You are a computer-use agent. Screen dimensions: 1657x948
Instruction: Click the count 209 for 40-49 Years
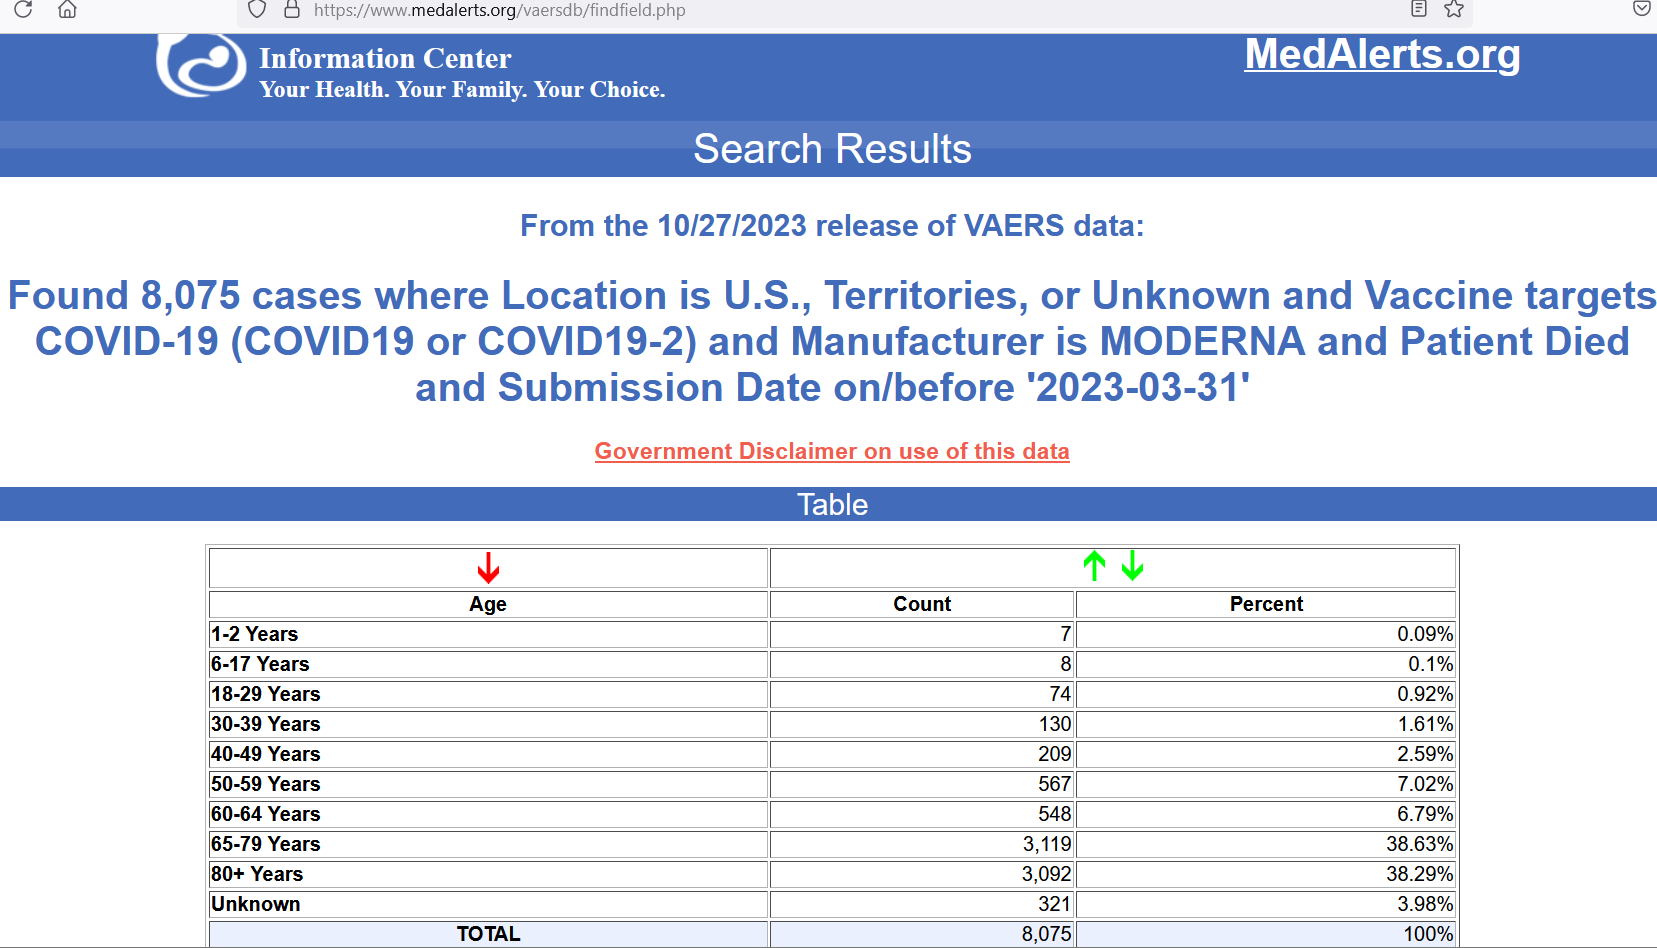coord(922,754)
